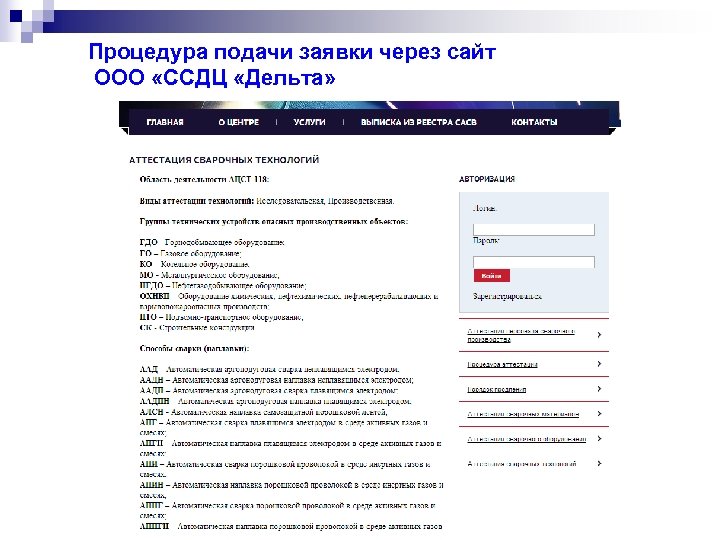
Task: Open the УСЛУГИ menu item
Action: 309,122
